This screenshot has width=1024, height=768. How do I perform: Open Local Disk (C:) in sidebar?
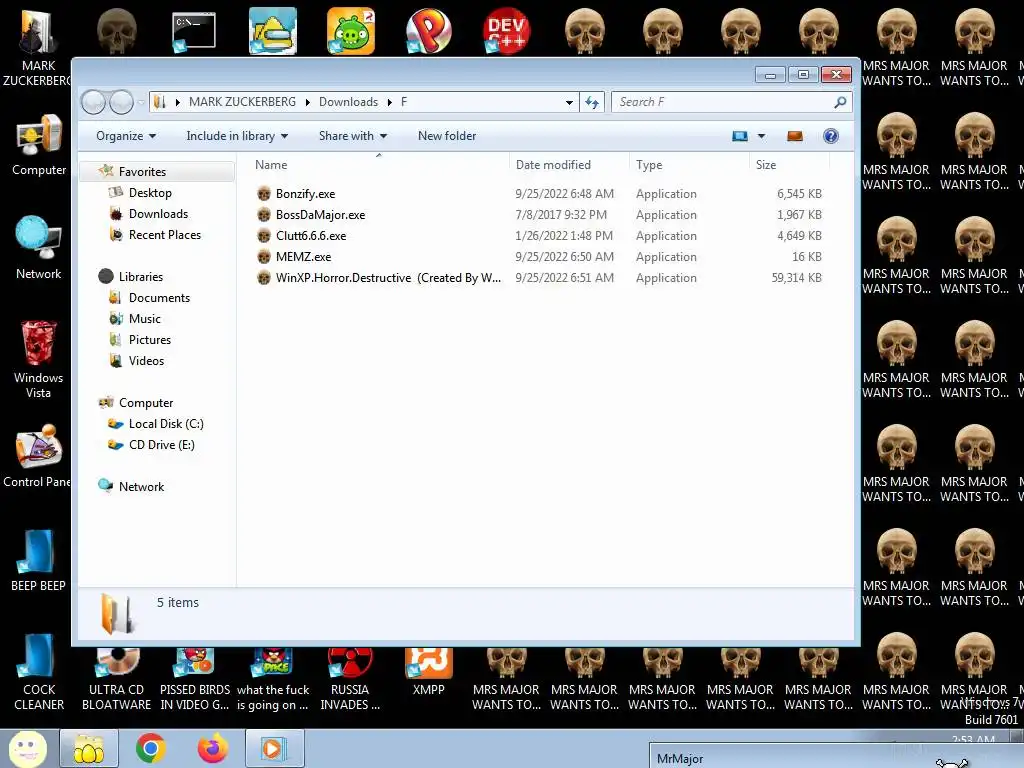coord(166,424)
